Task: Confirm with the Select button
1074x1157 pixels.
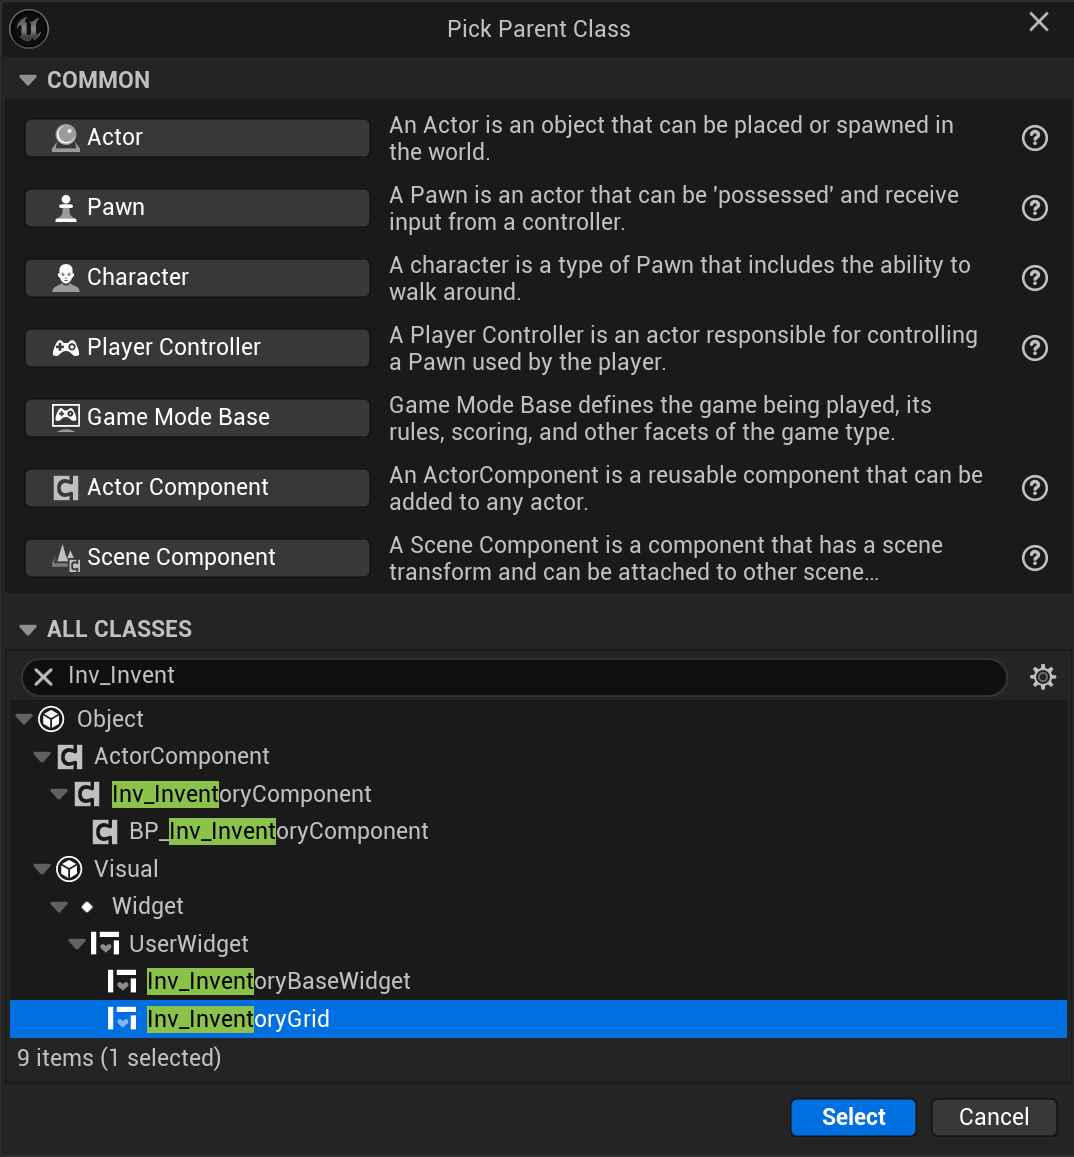Action: (853, 1117)
